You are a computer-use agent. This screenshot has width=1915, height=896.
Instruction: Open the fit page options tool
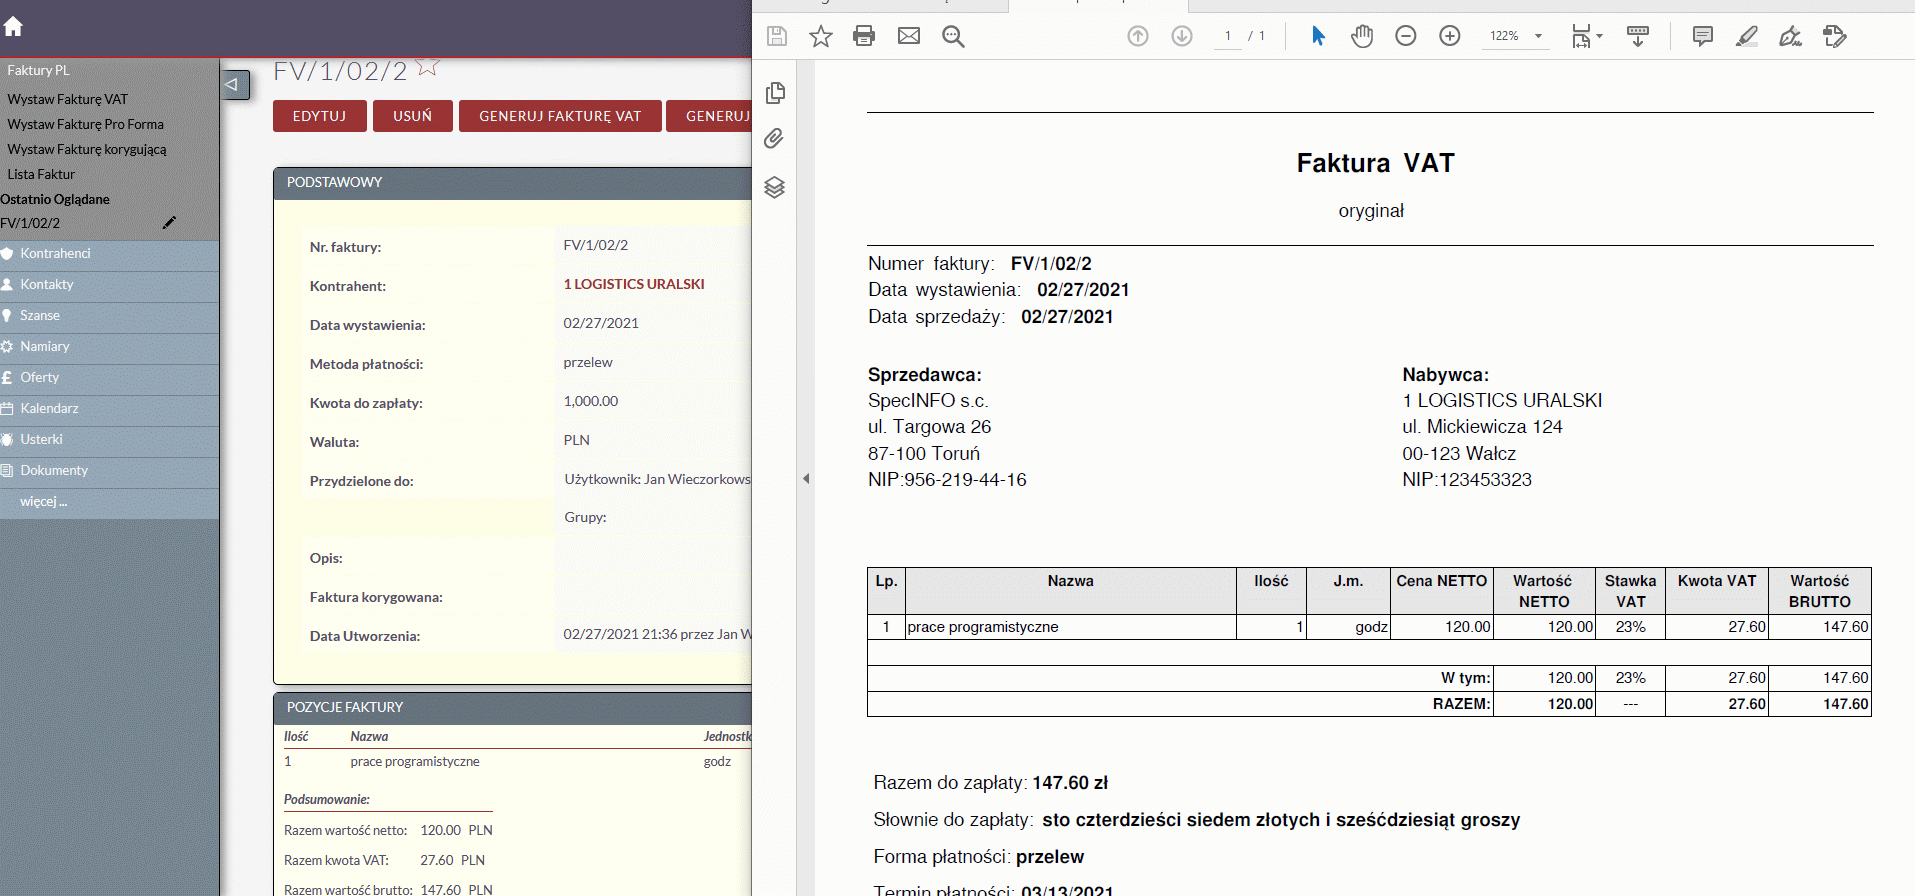click(x=1586, y=36)
